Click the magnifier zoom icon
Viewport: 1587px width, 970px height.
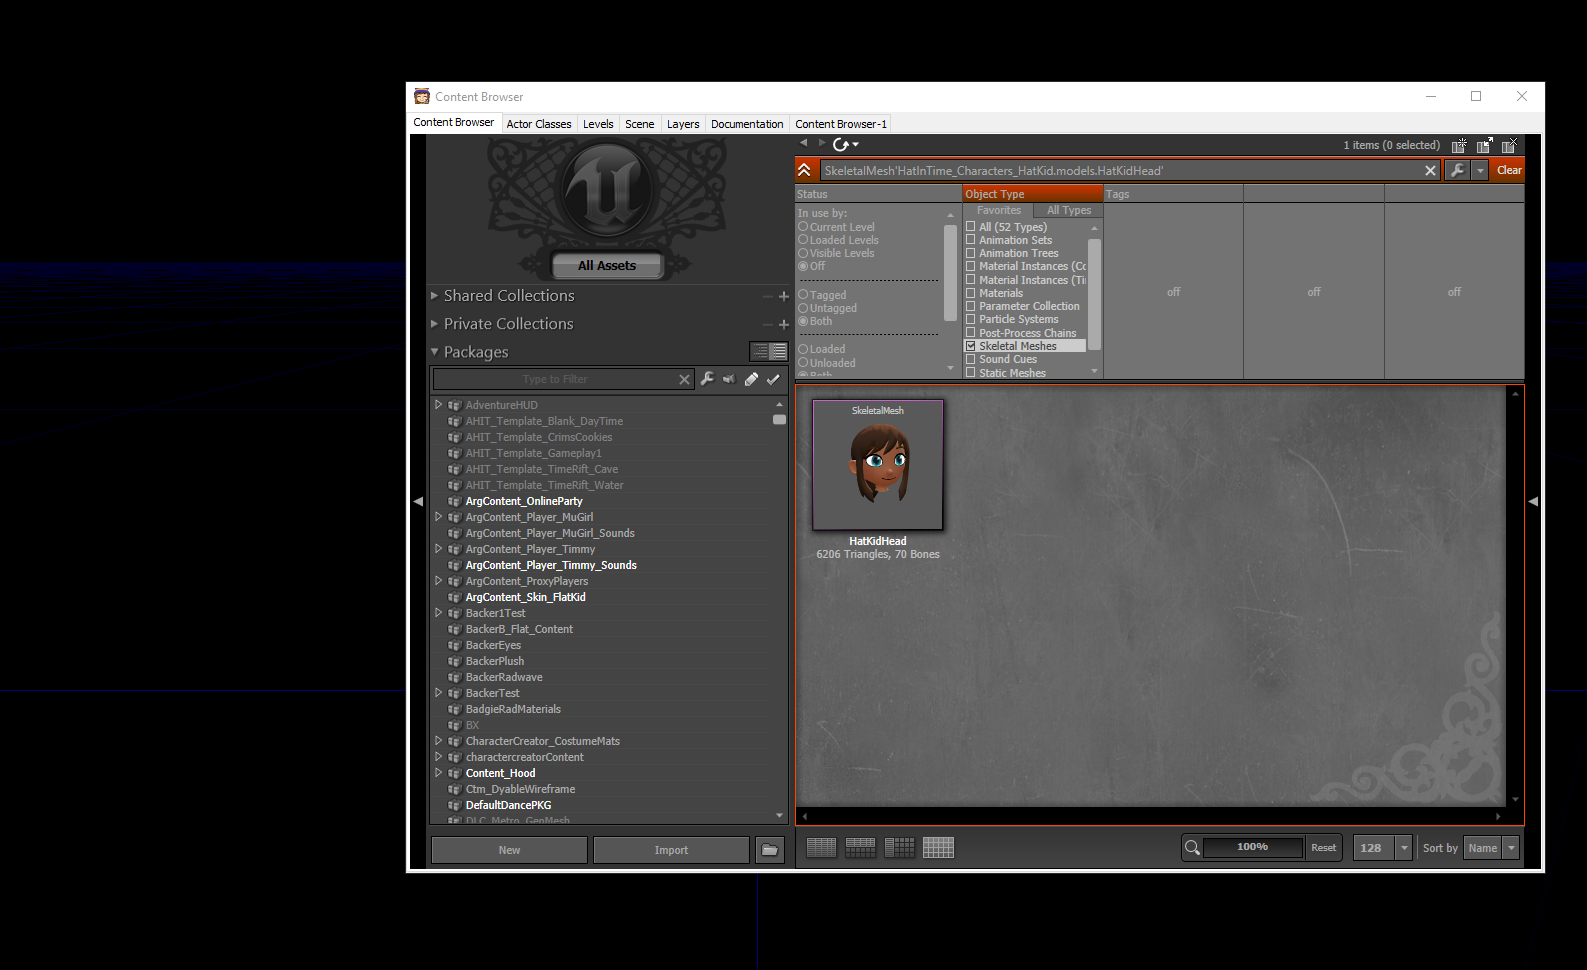tap(1192, 848)
